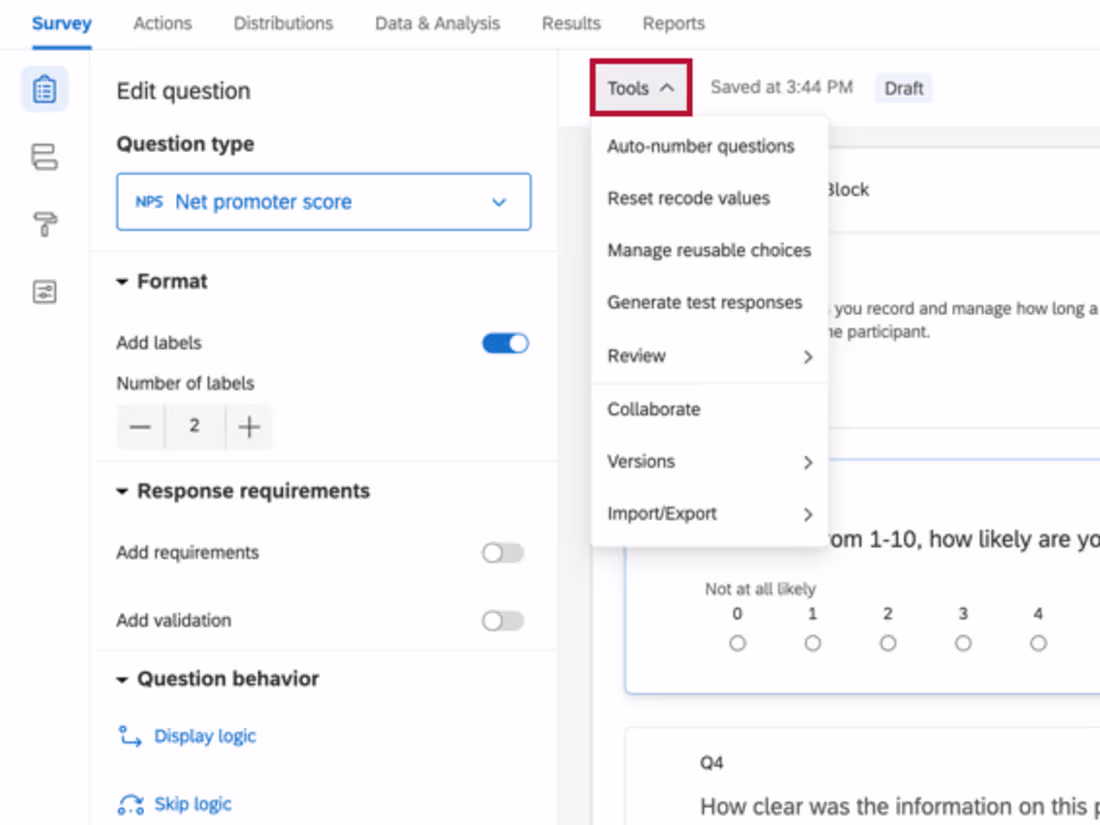Decrease number of labels with minus

pyautogui.click(x=140, y=427)
